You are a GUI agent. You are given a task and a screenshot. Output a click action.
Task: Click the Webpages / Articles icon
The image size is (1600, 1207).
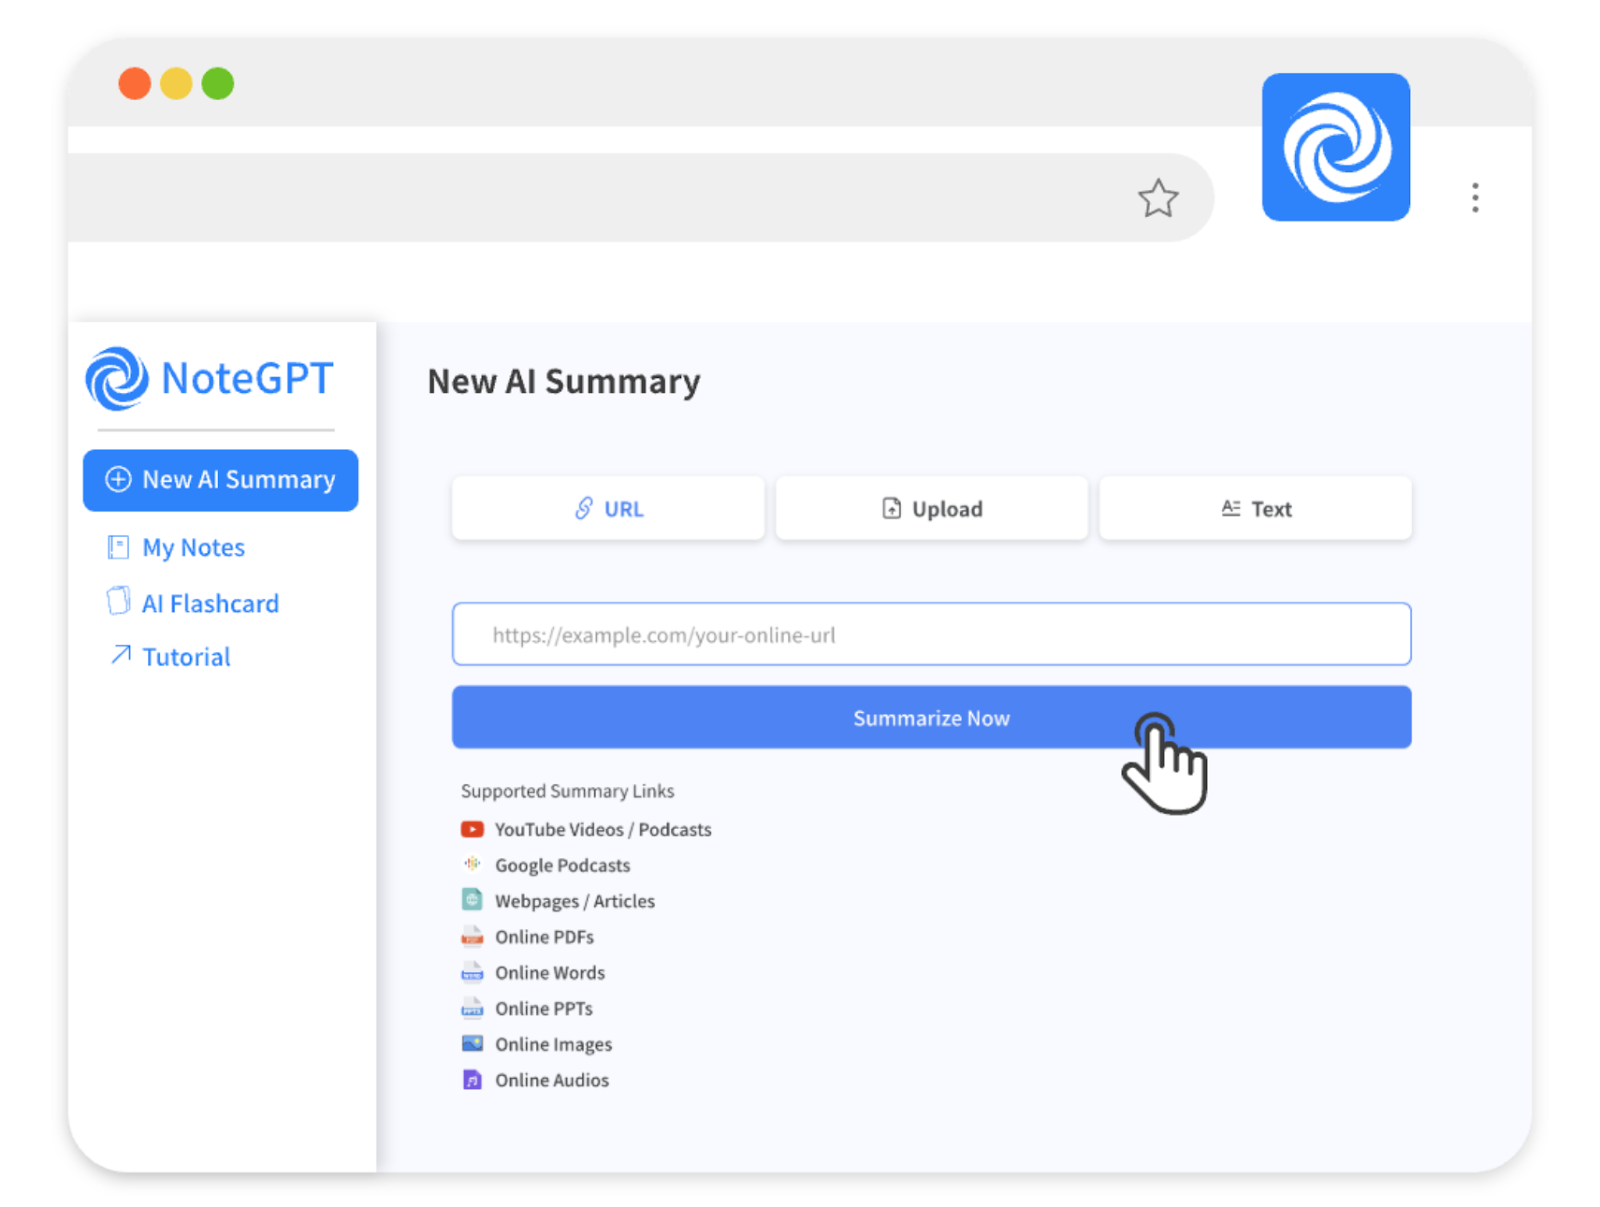tap(471, 900)
